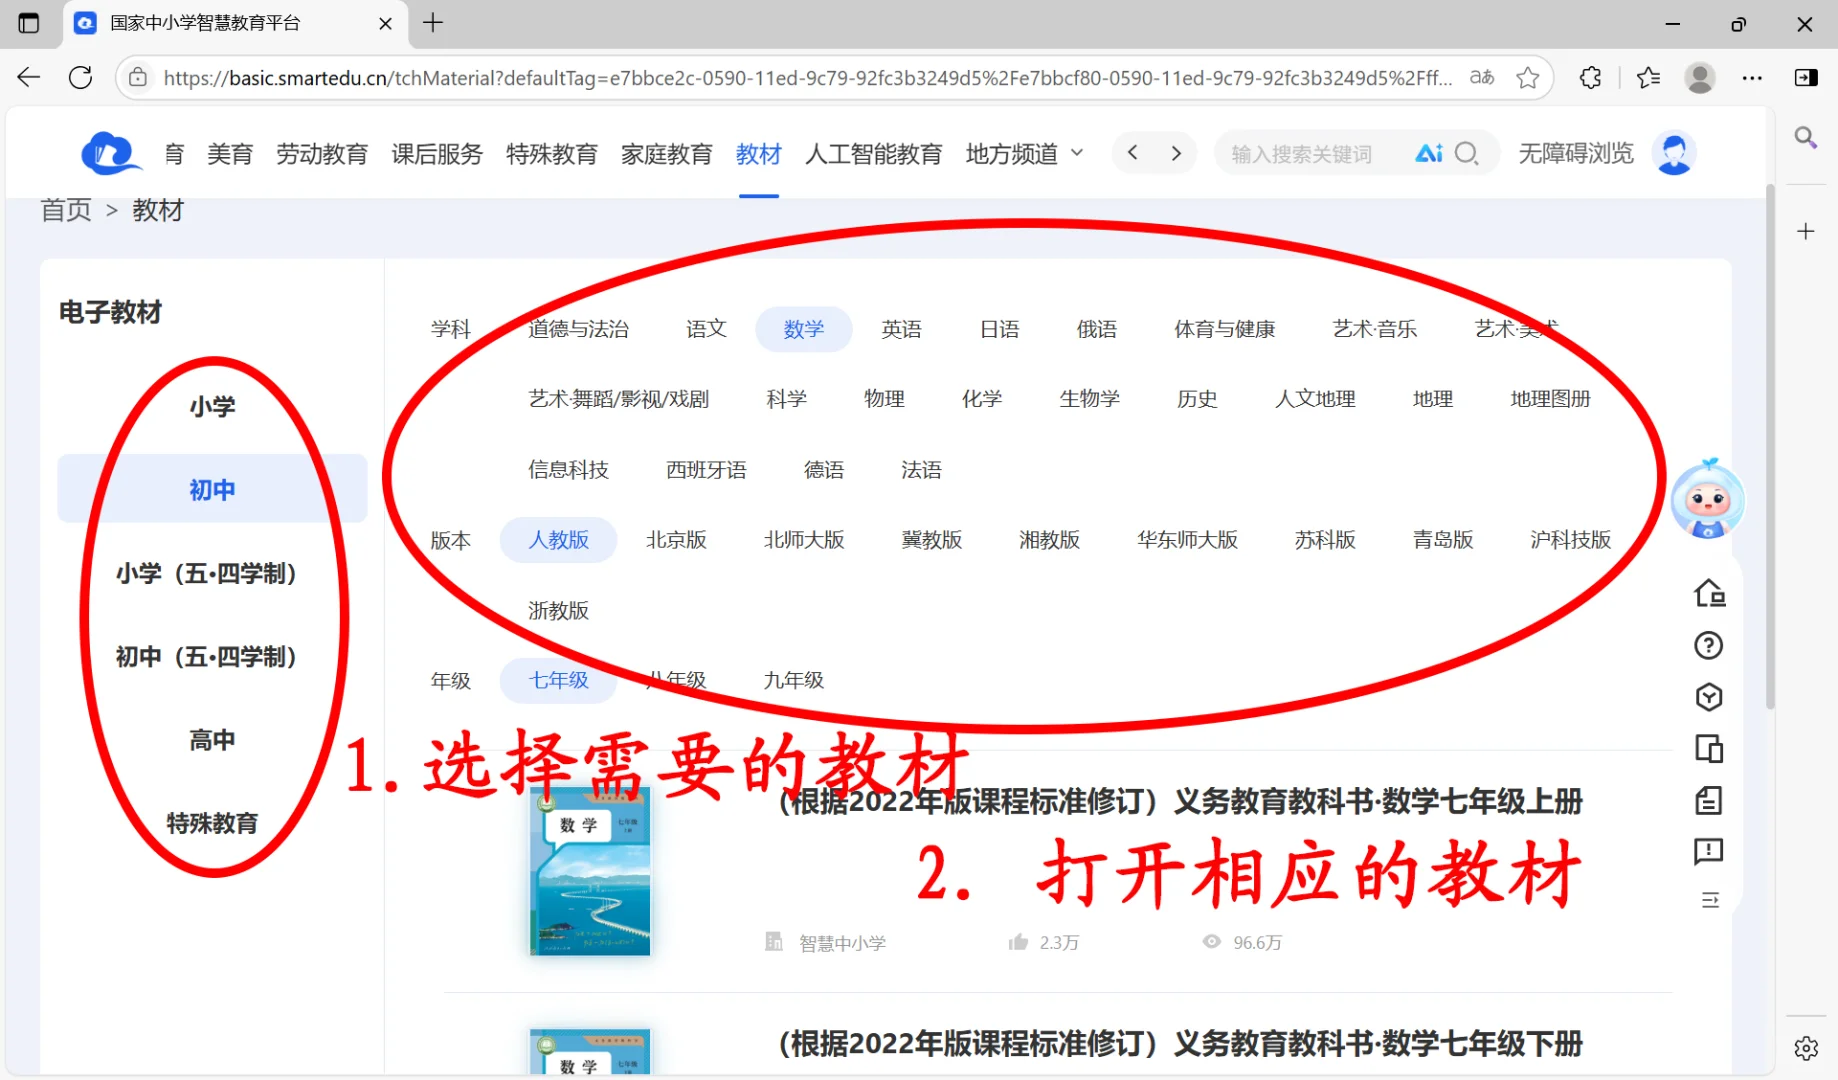Close the 国家中小学智慧教育平台 tab
Viewport: 1838px width, 1080px height.
pyautogui.click(x=385, y=23)
